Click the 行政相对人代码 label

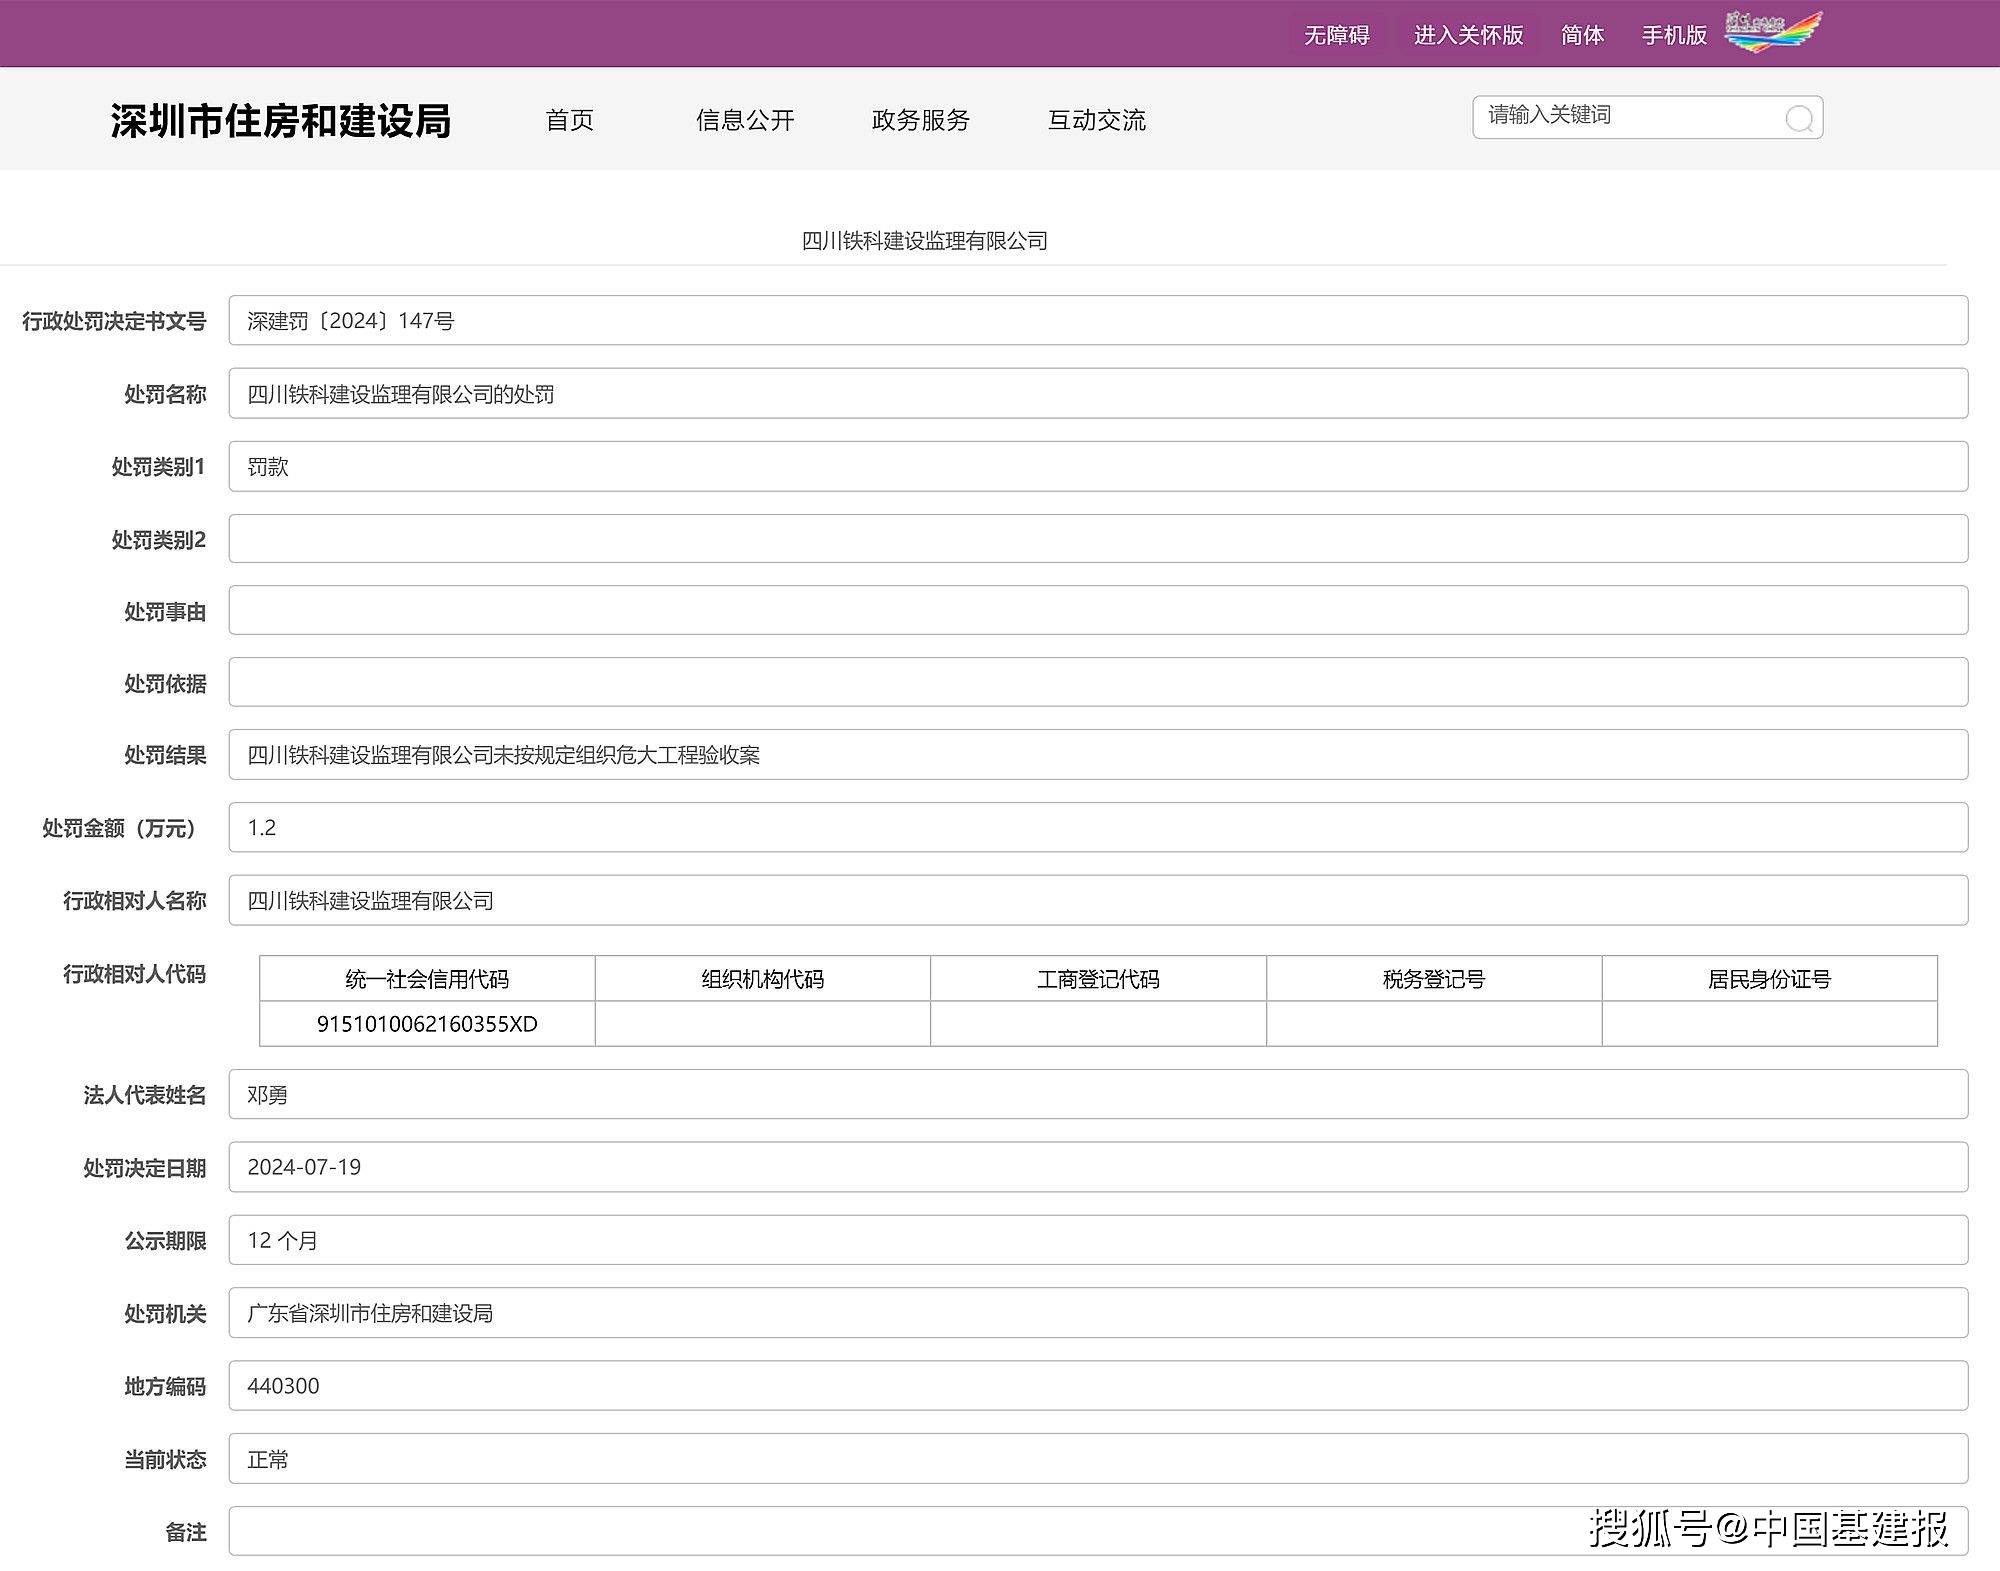click(x=135, y=974)
